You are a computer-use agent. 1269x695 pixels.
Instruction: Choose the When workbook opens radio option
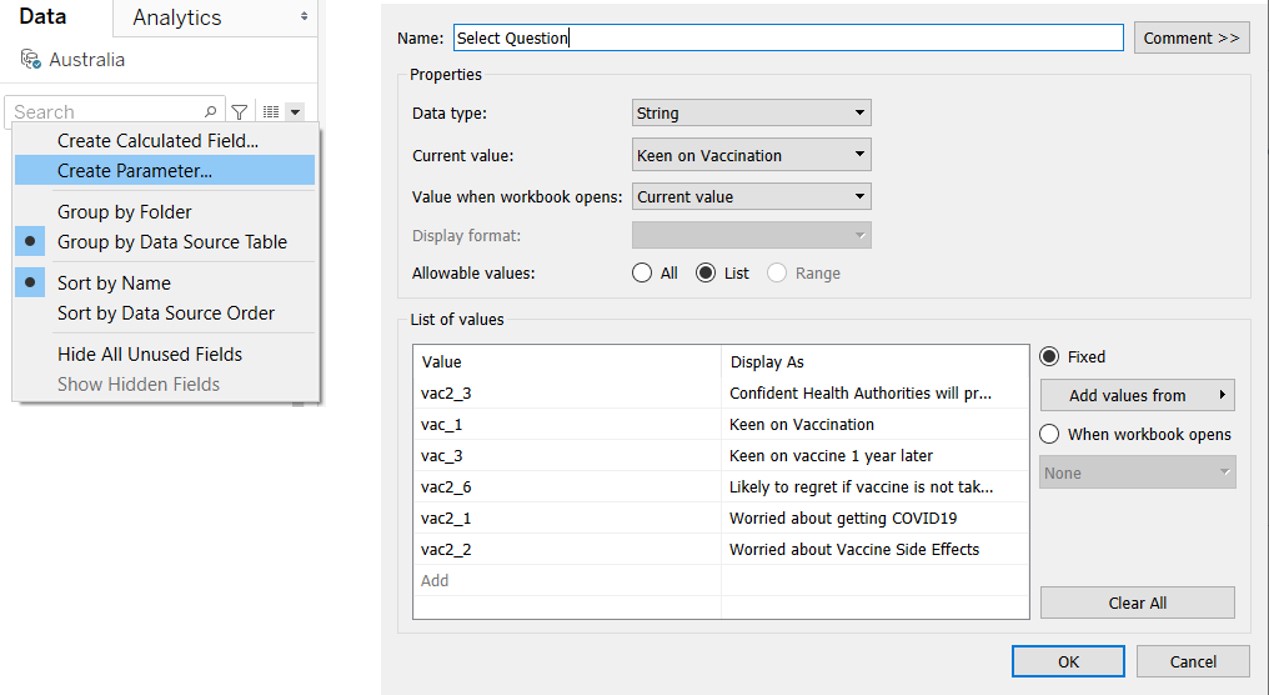pyautogui.click(x=1048, y=433)
